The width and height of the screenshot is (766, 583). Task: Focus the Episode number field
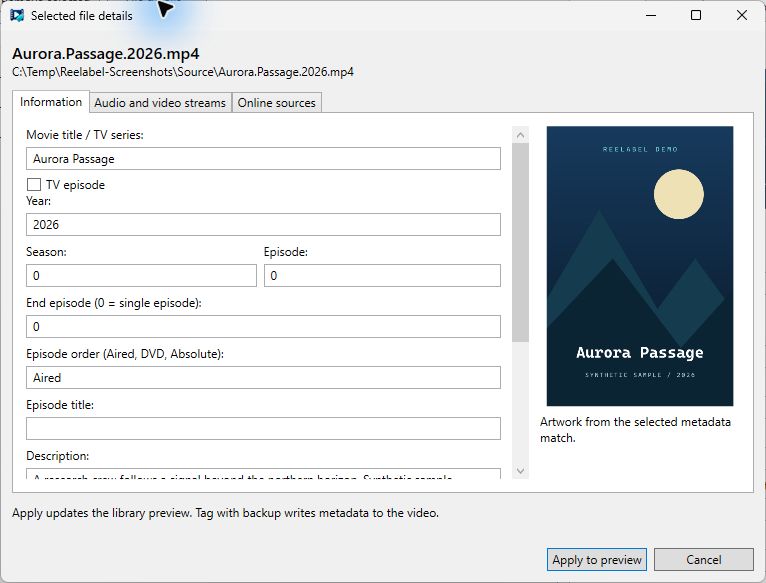pyautogui.click(x=382, y=276)
